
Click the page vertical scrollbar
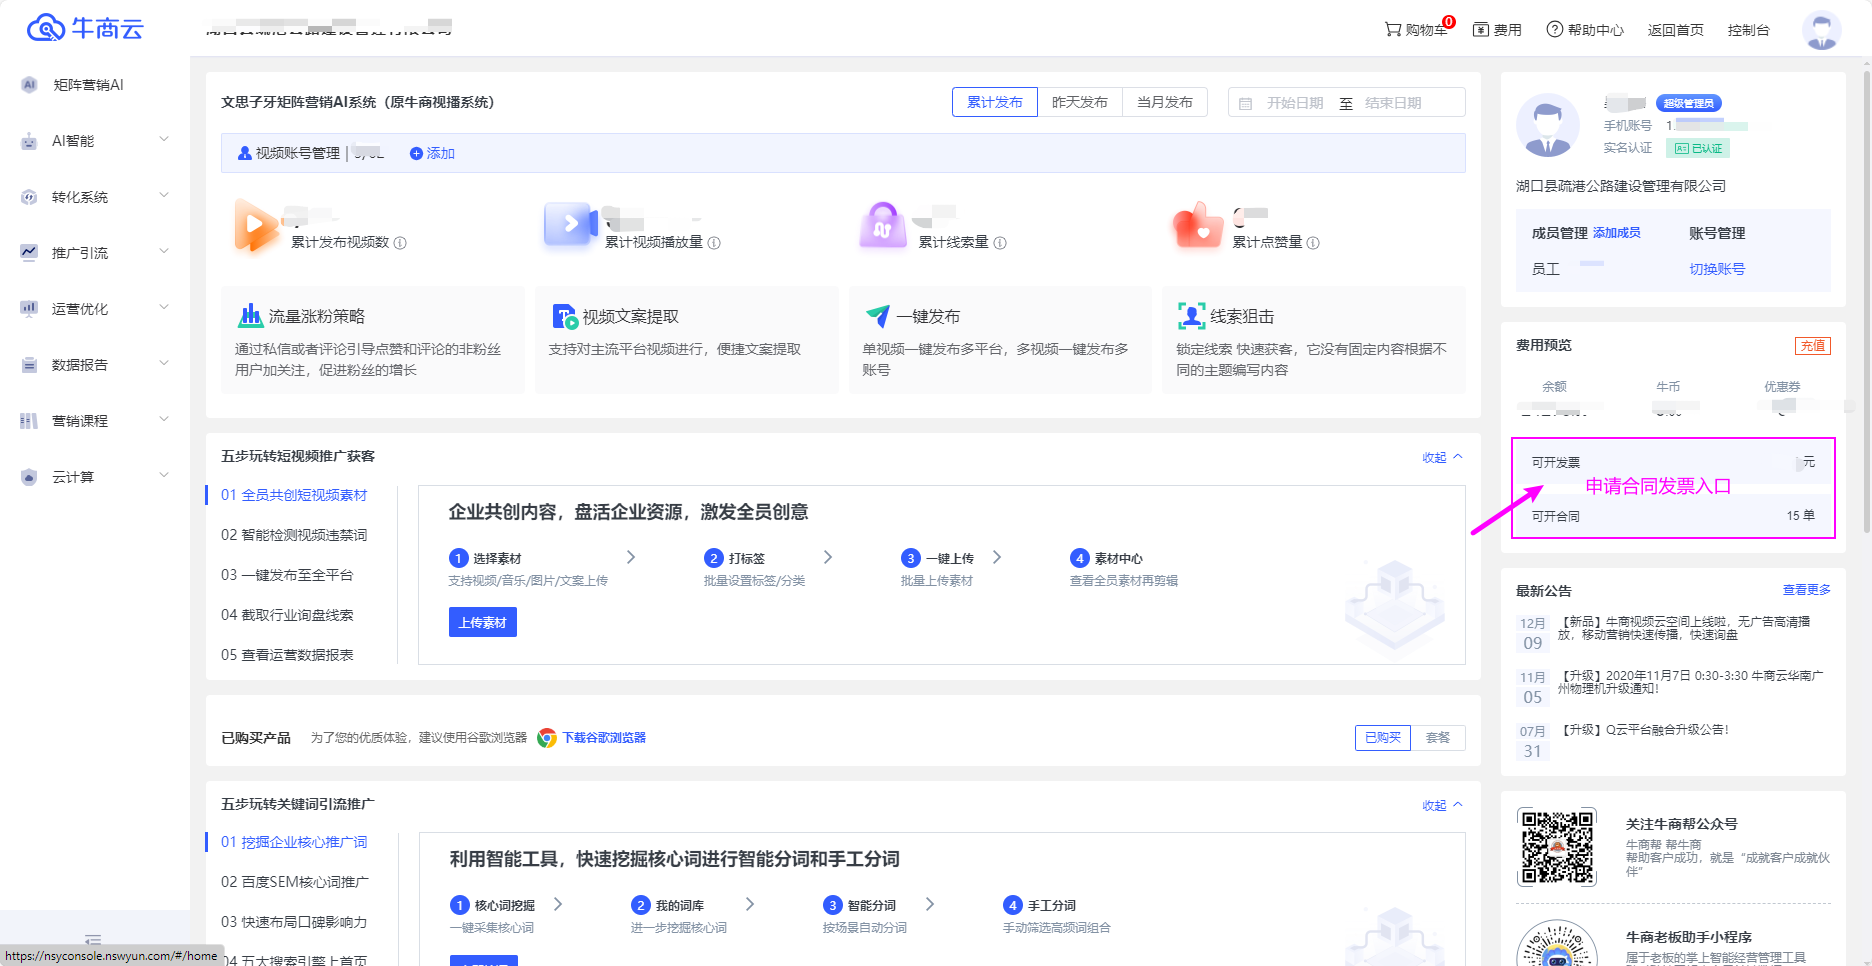(1866, 300)
